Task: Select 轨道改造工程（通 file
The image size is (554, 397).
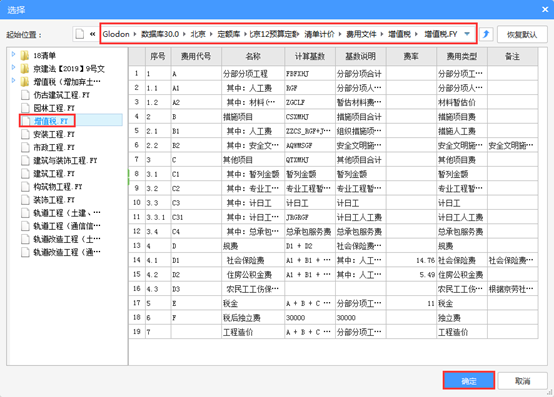Action: [67, 252]
